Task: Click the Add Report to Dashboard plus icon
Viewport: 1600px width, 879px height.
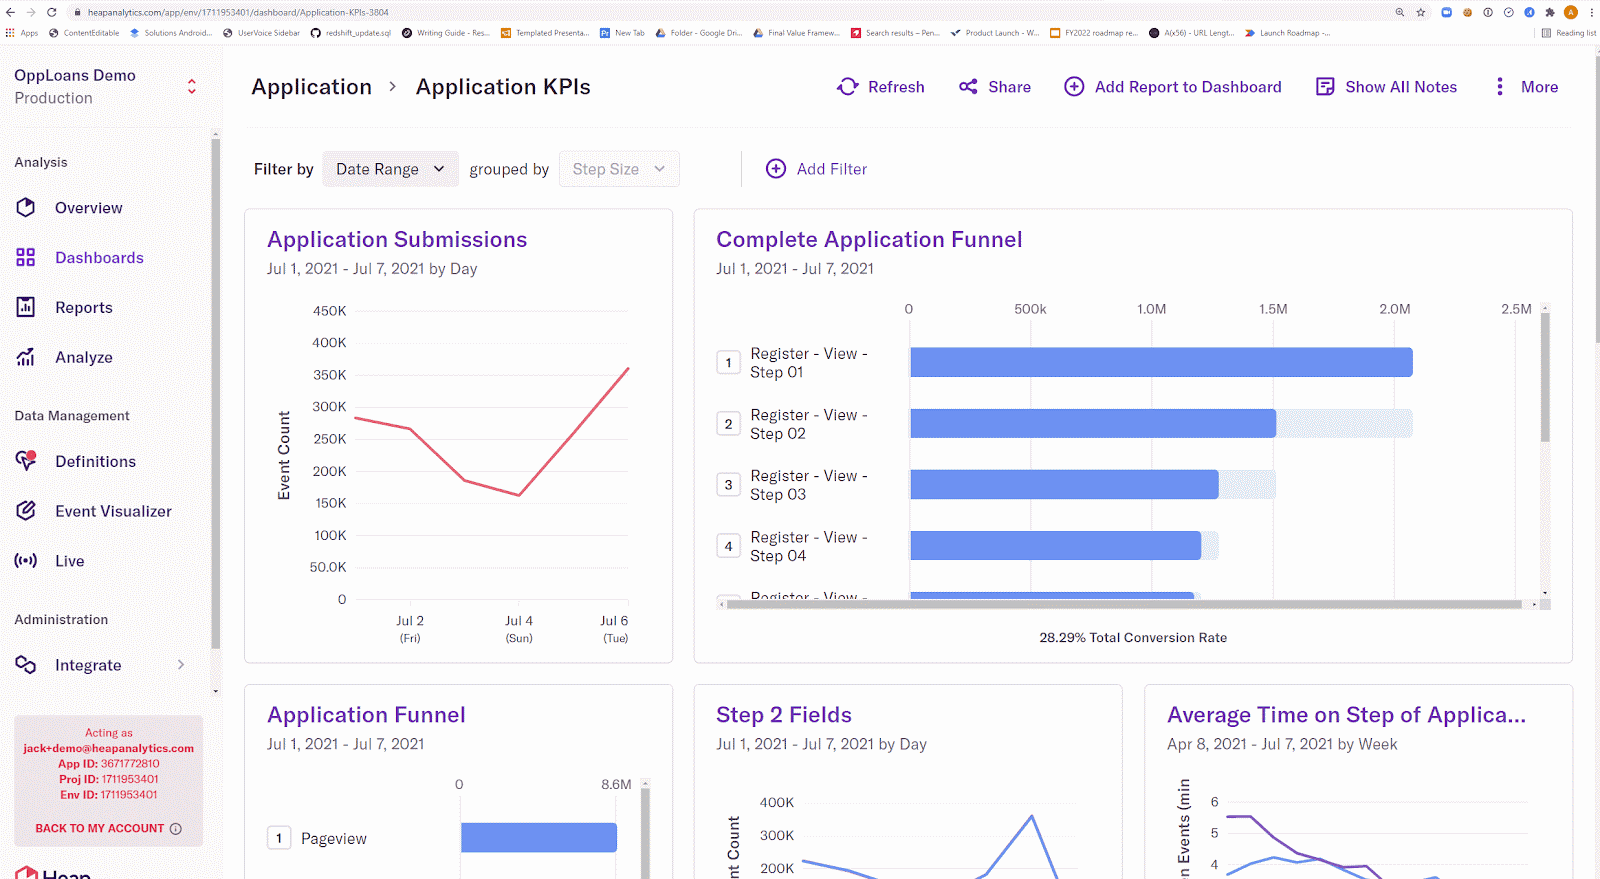Action: [x=1074, y=87]
